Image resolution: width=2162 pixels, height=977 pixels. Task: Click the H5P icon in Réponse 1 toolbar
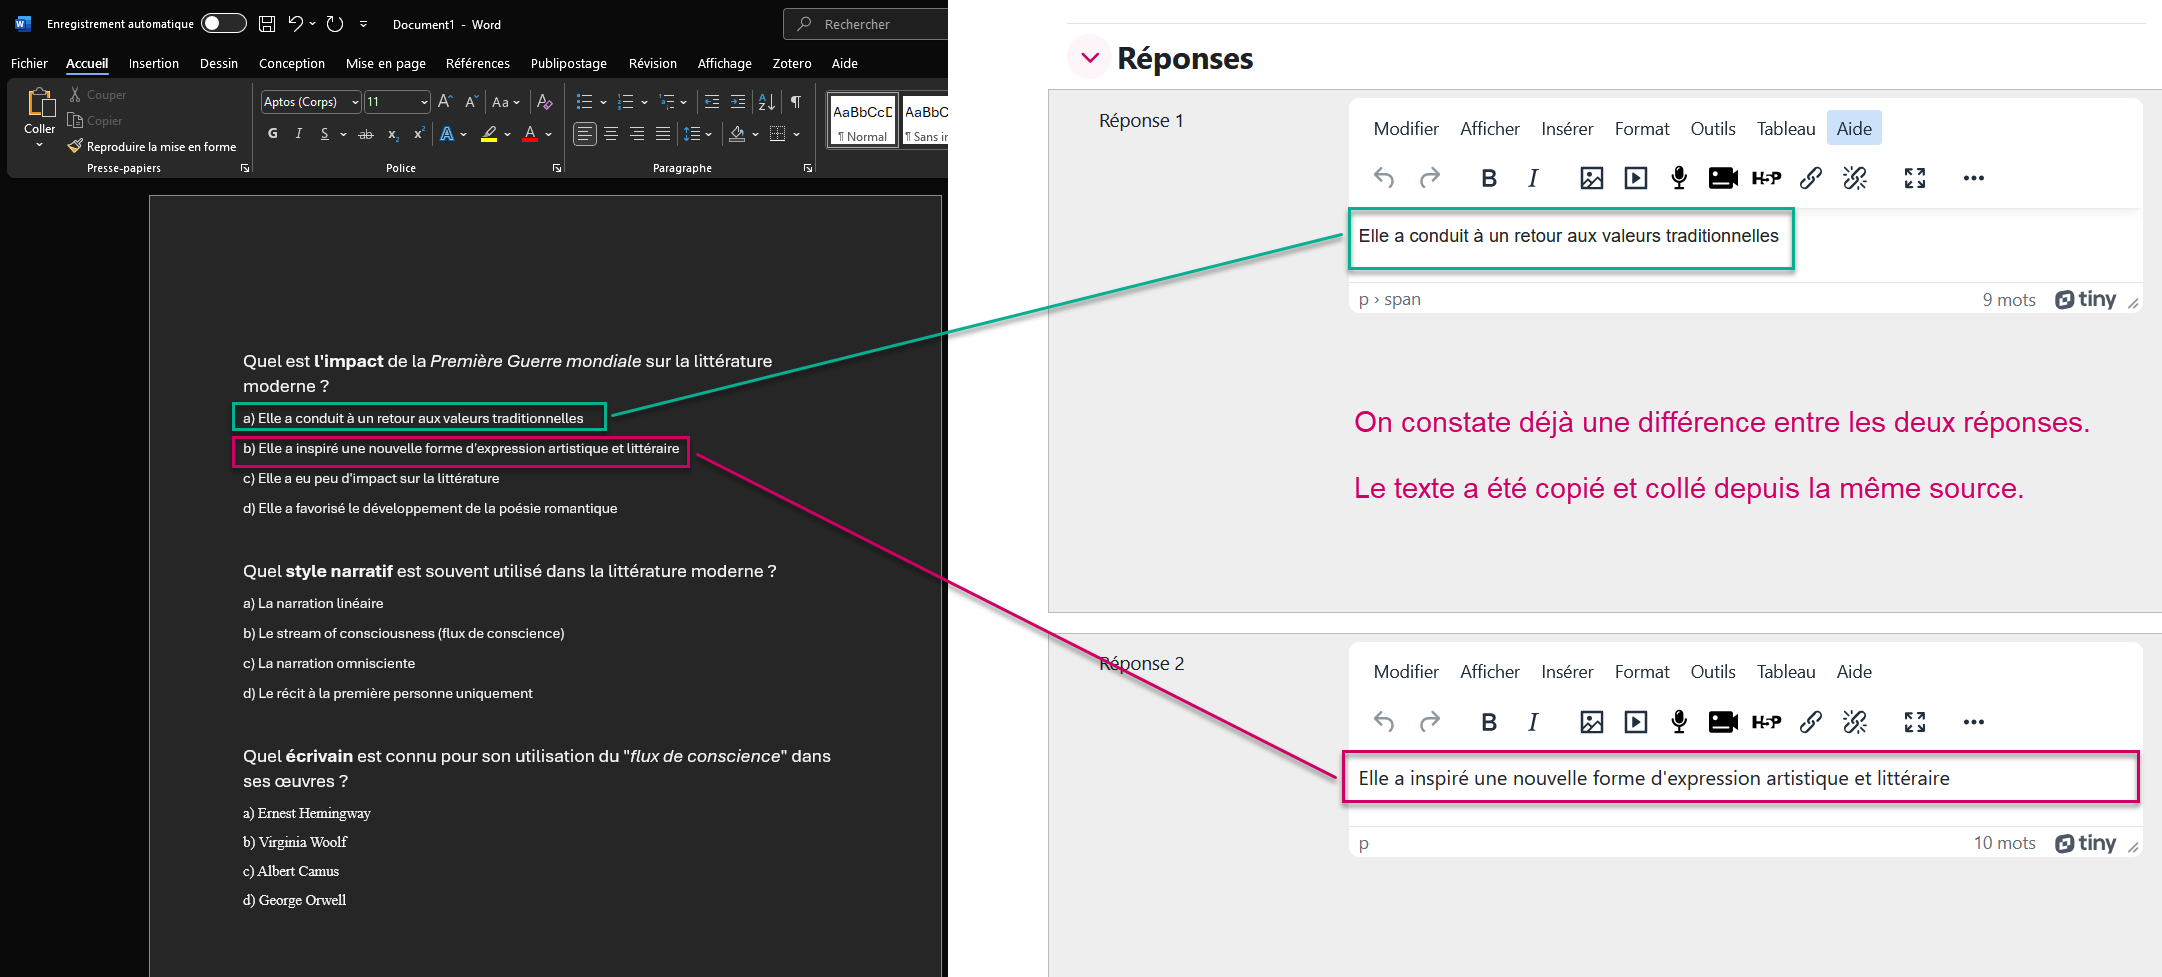(x=1766, y=178)
